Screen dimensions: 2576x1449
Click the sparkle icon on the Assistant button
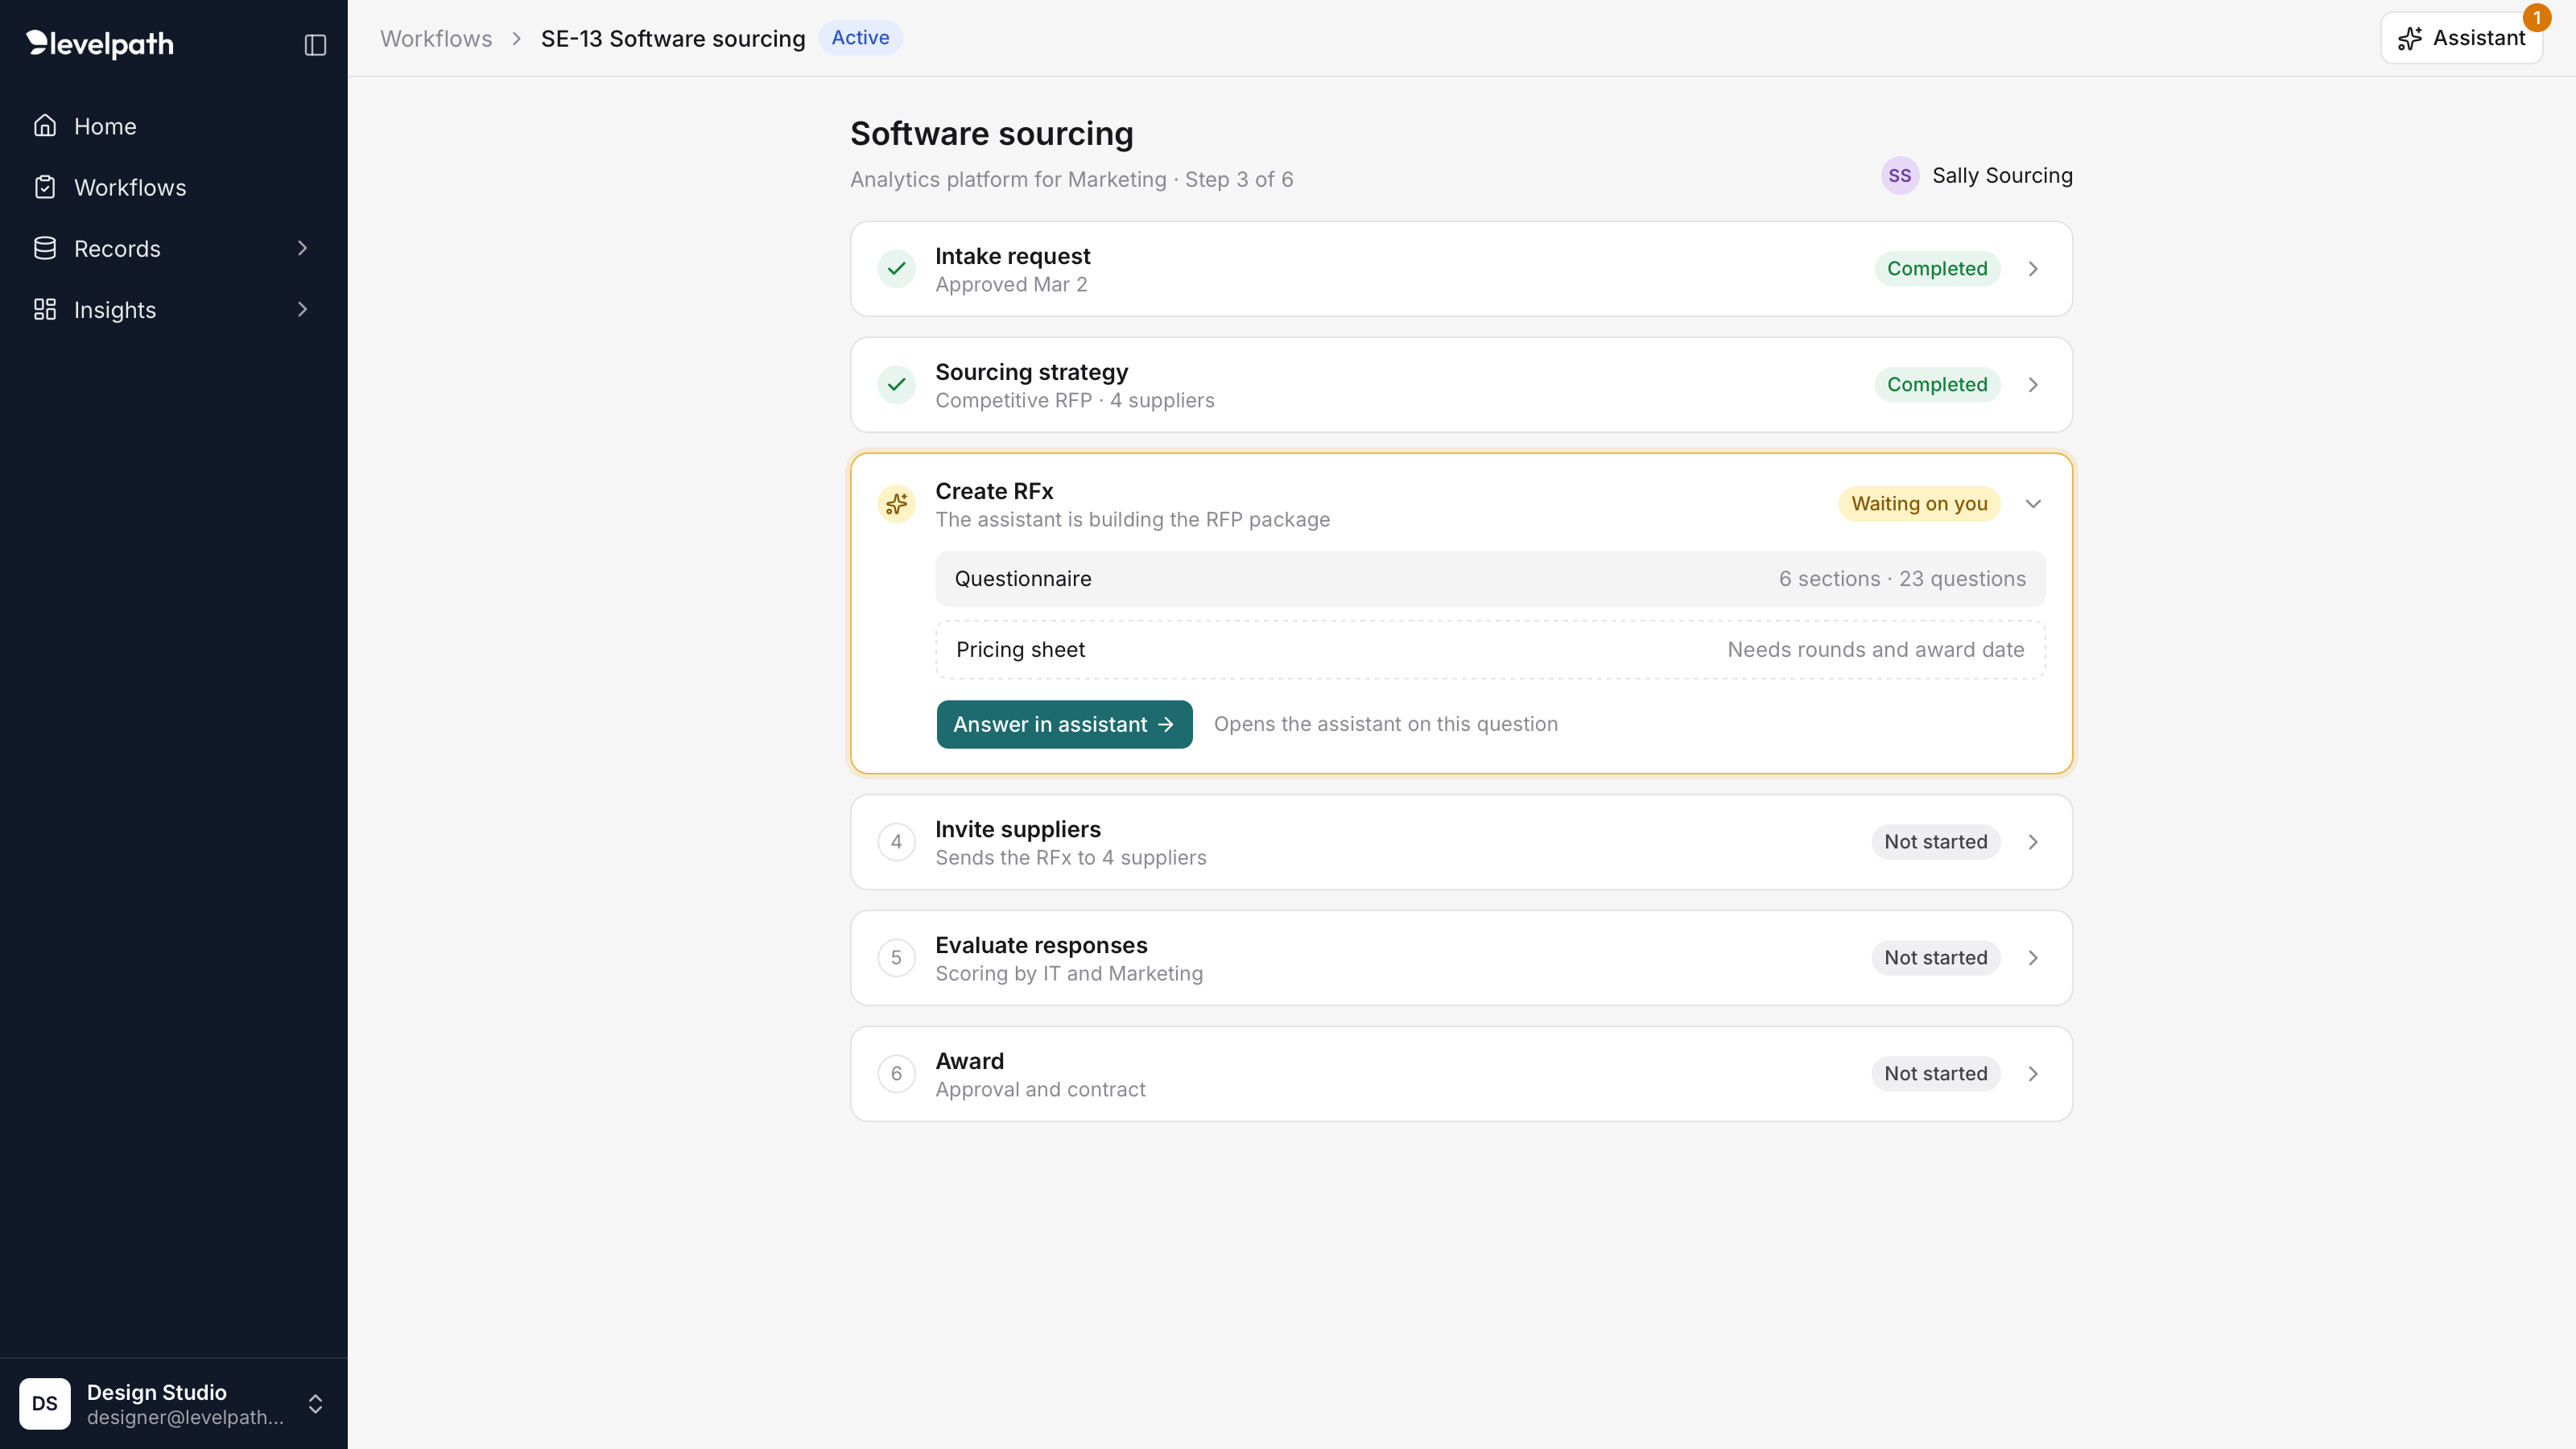(2410, 38)
